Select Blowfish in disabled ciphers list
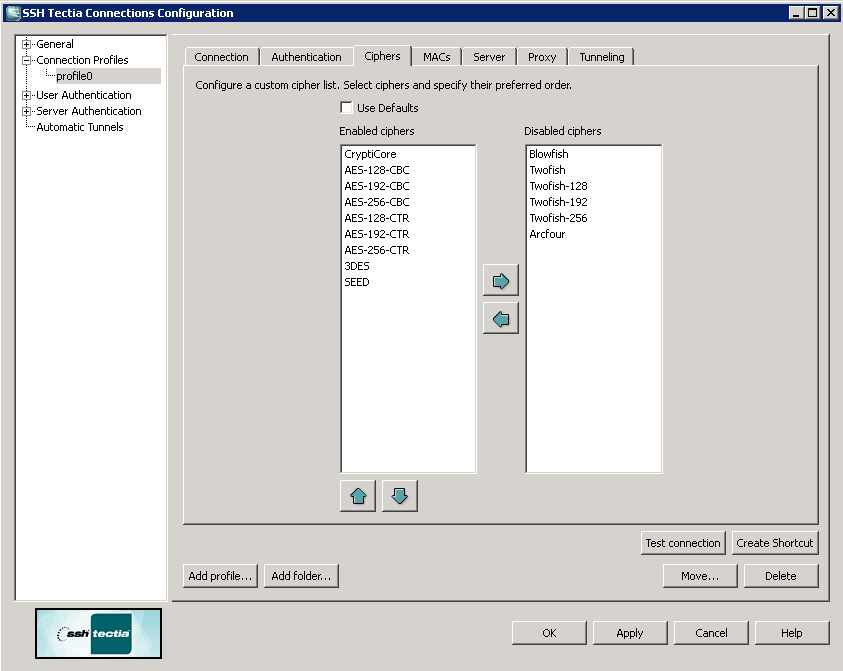 [x=548, y=154]
